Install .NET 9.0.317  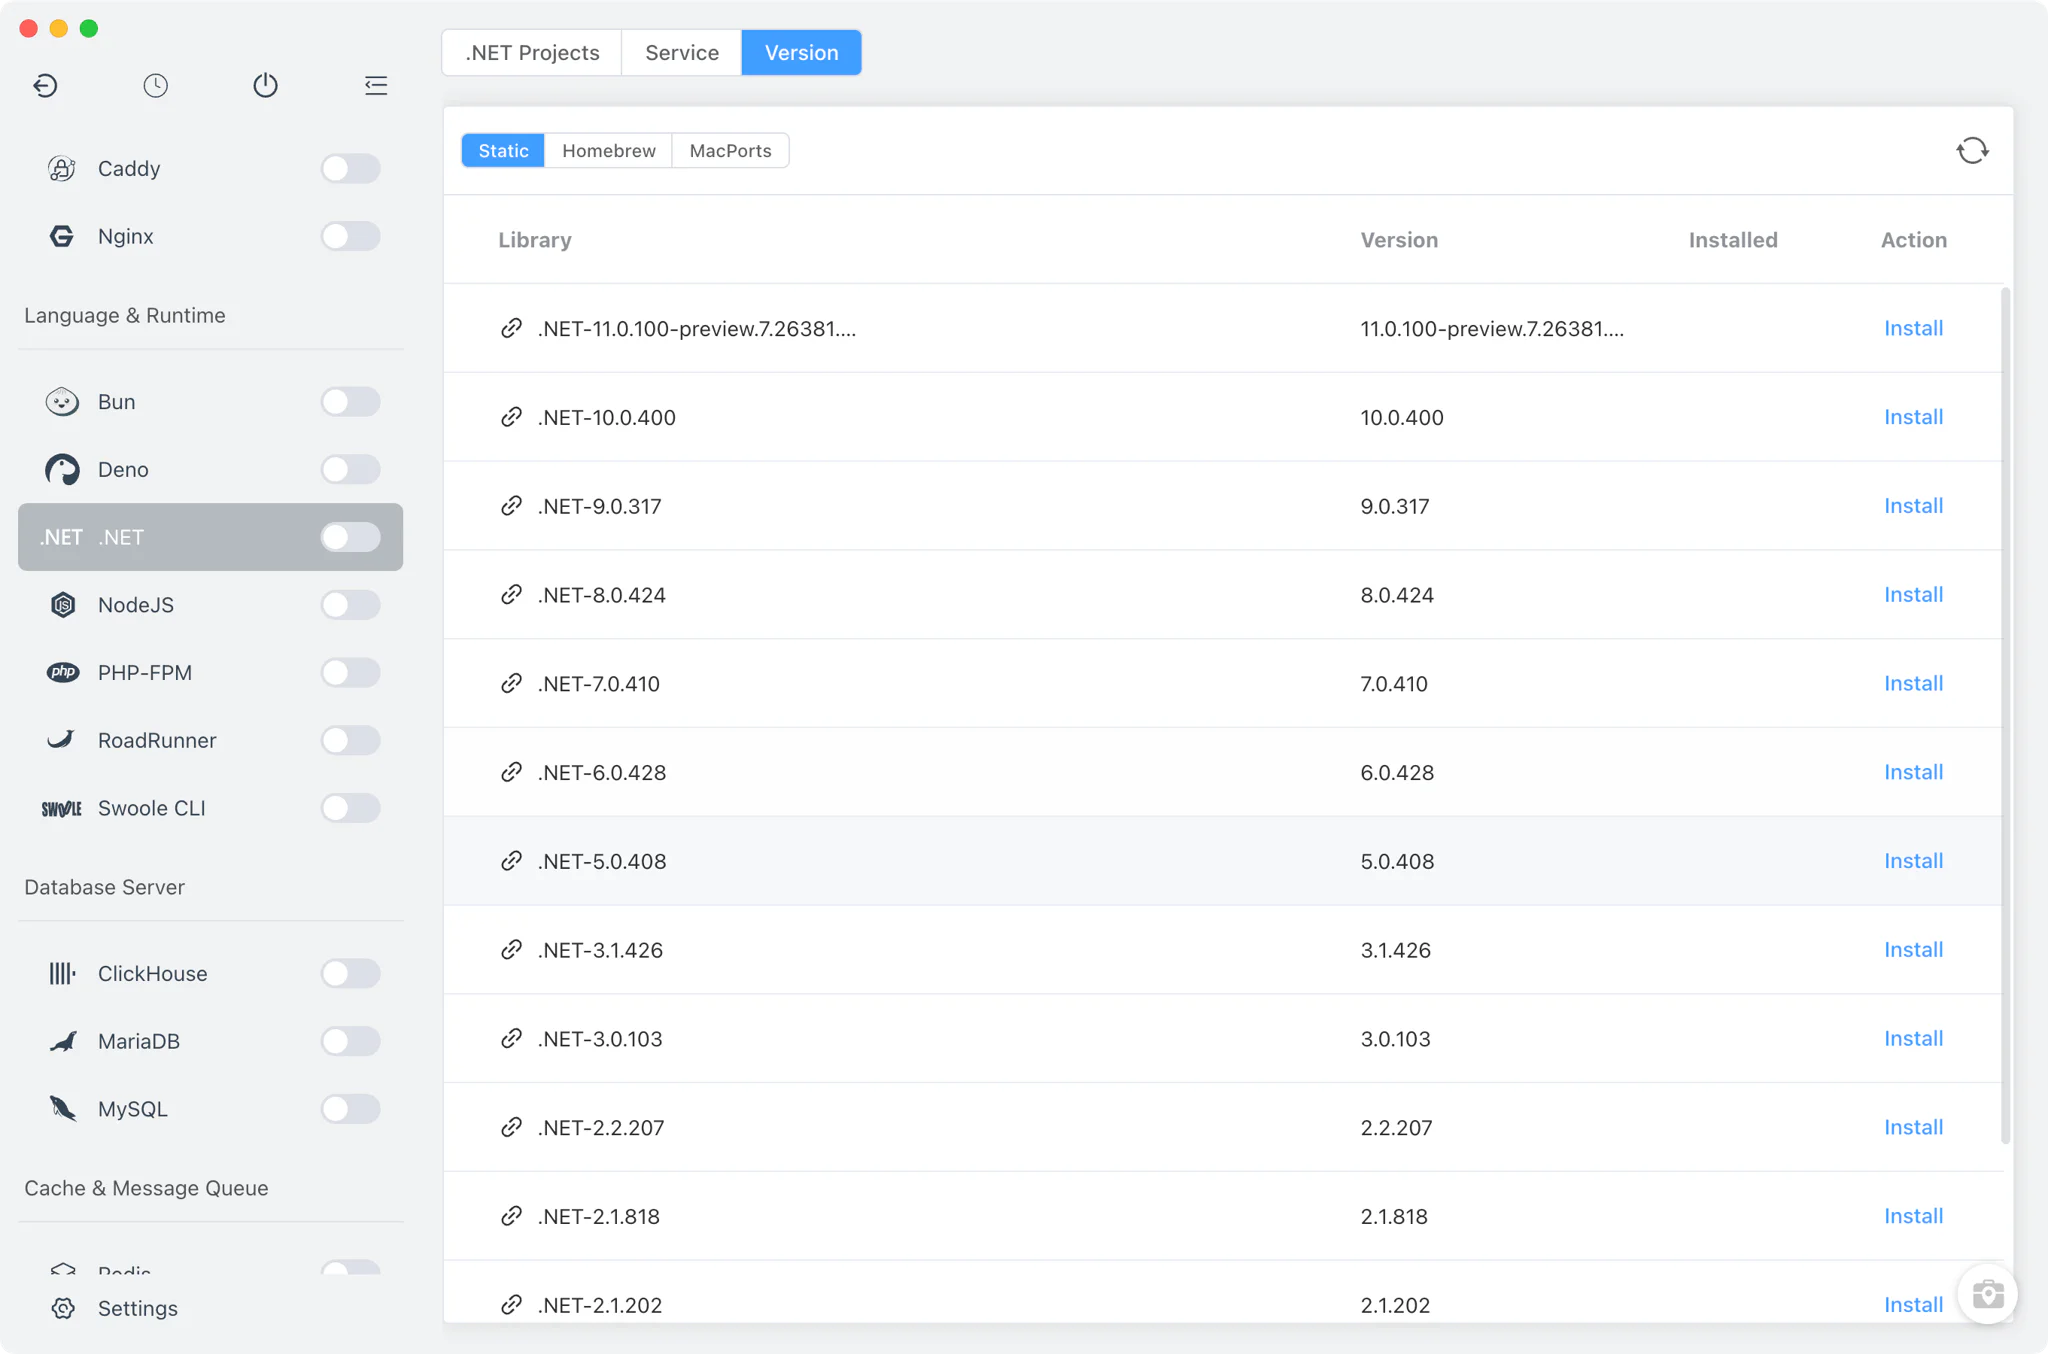click(1913, 506)
